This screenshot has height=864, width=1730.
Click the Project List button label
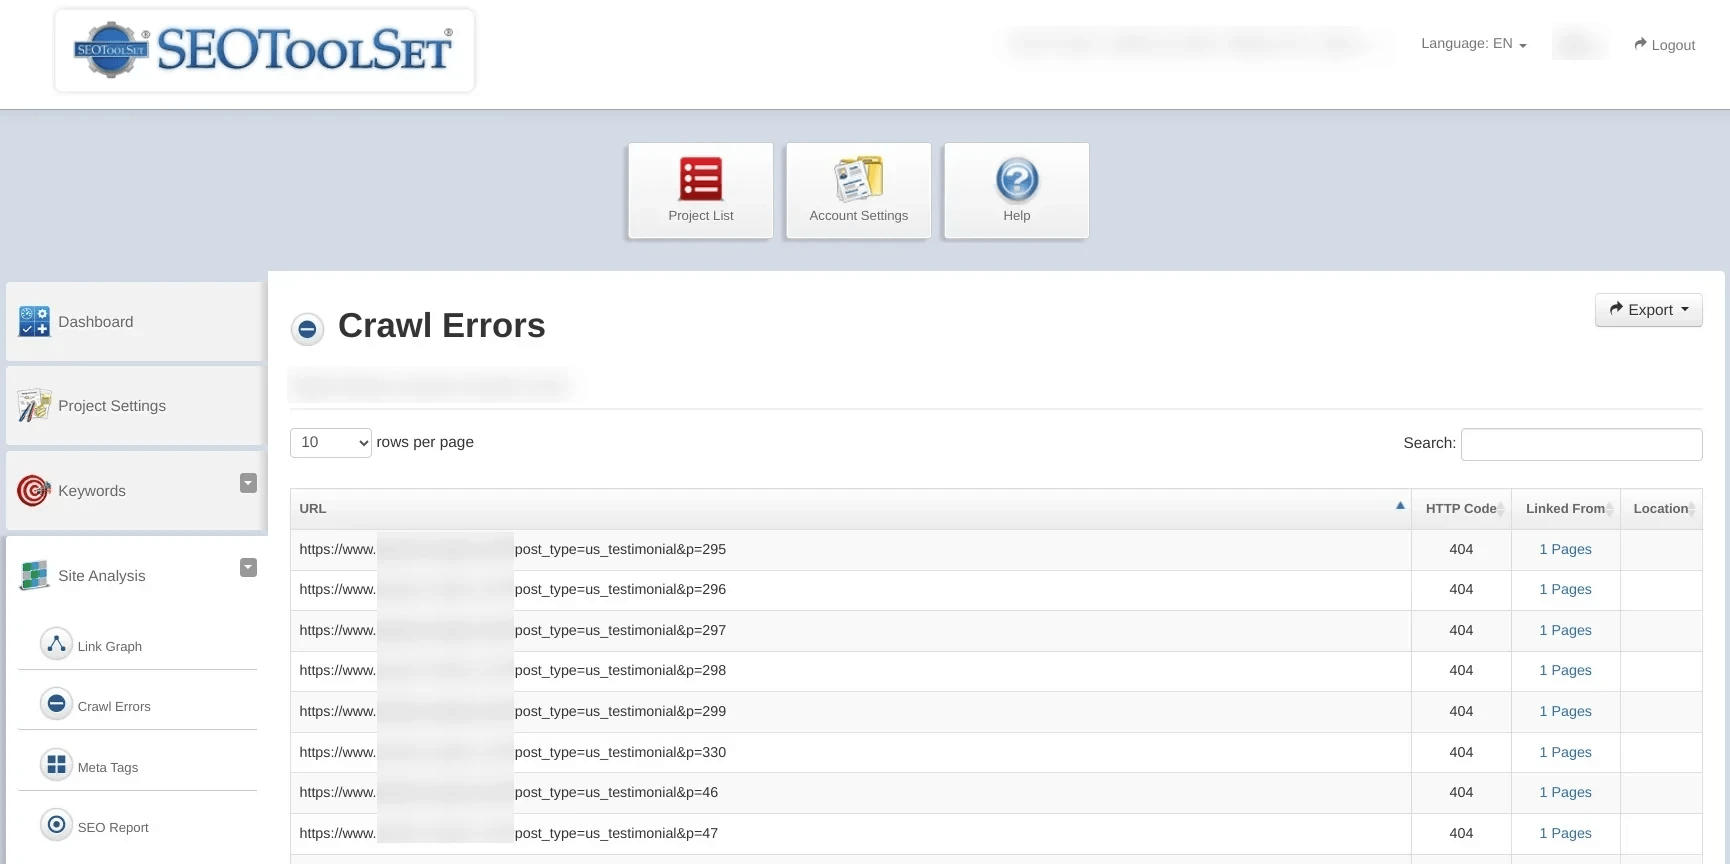(x=701, y=216)
